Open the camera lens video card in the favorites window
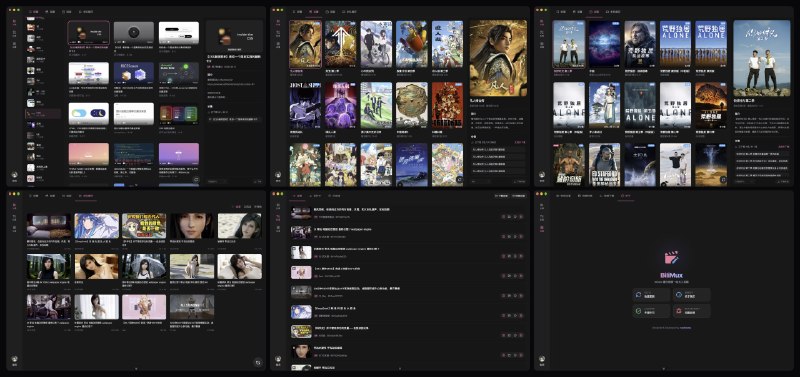 [x=134, y=33]
